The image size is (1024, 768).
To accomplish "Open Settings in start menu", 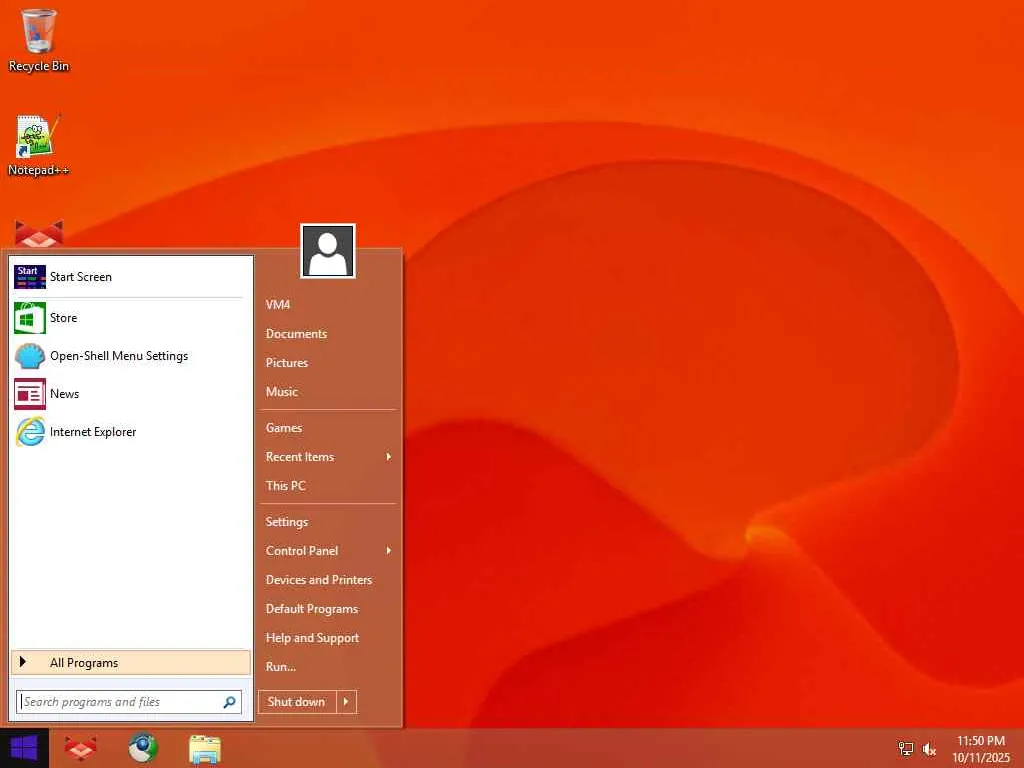I will (x=287, y=522).
